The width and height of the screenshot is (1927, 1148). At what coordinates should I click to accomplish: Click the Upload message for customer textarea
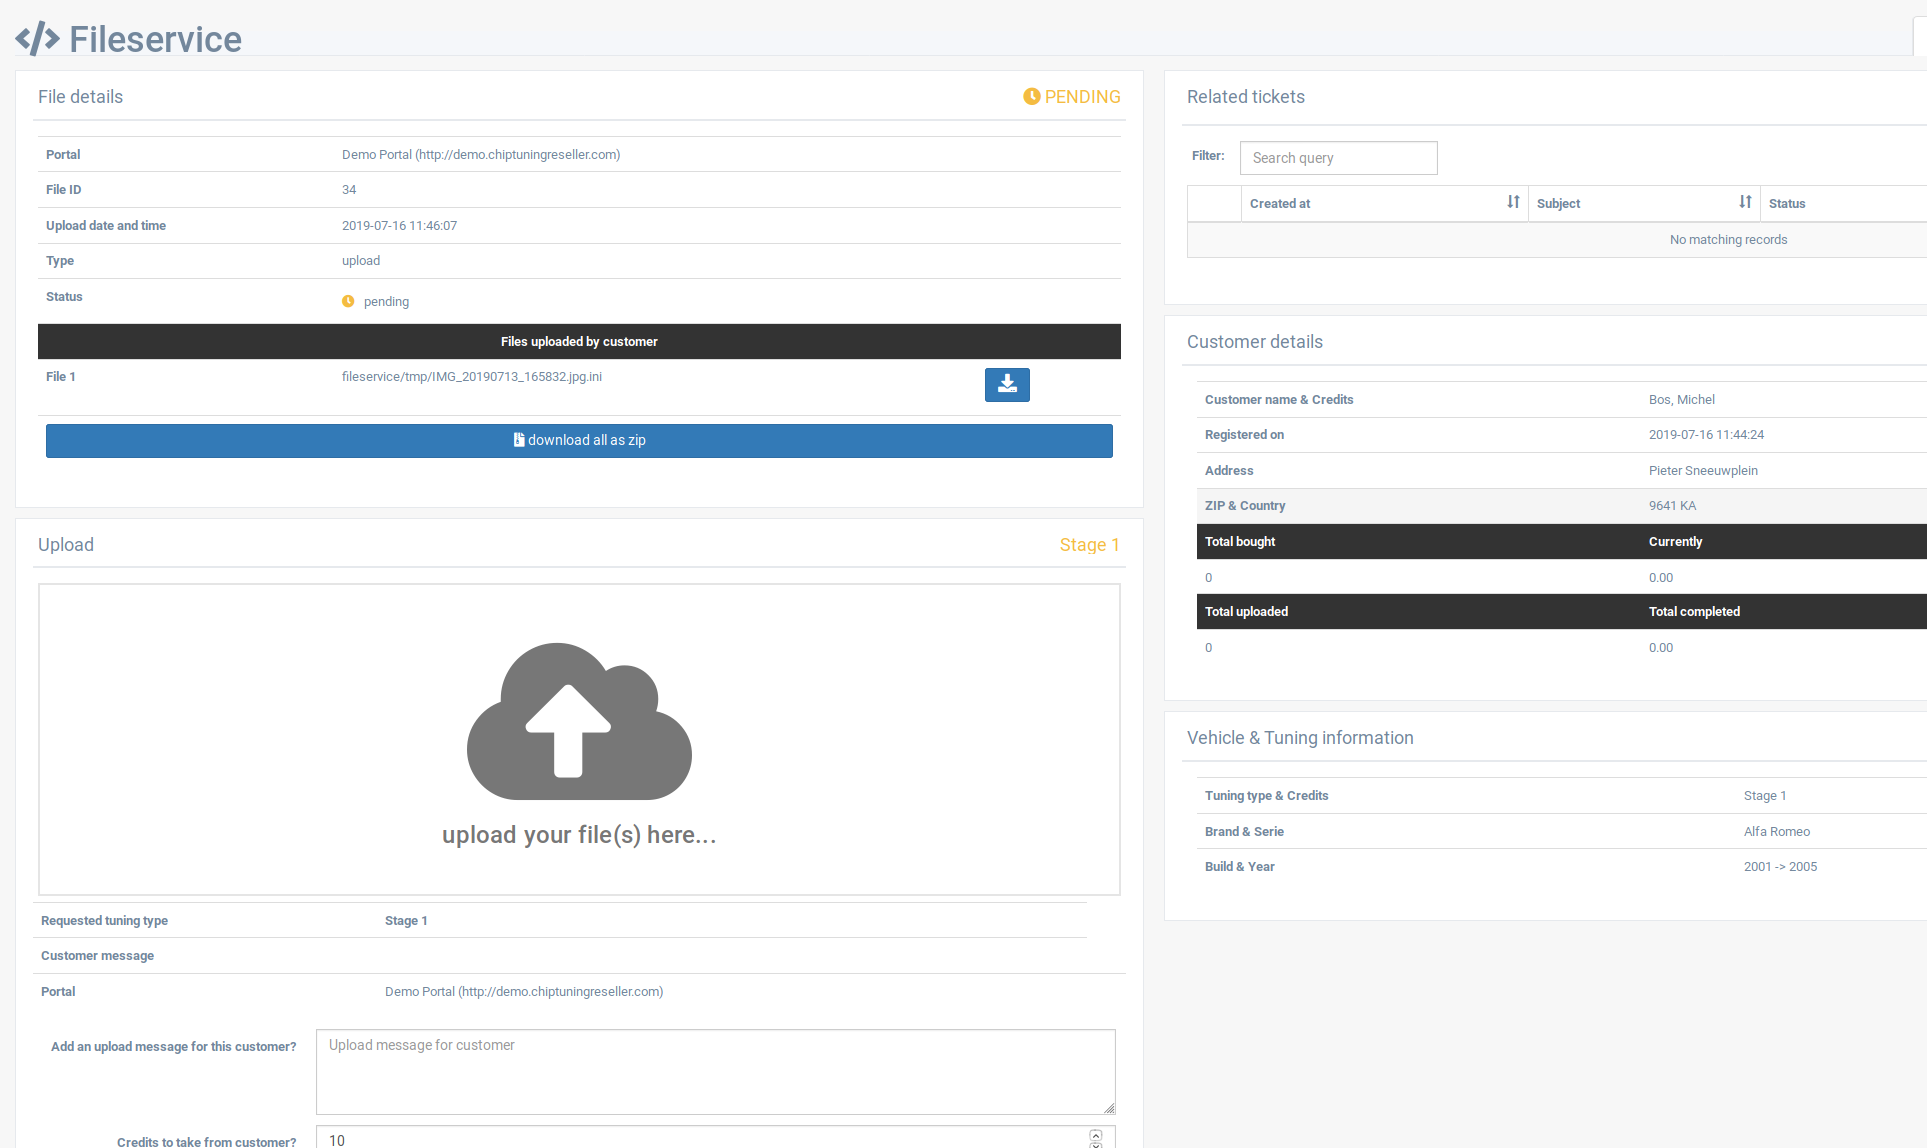[x=716, y=1072]
